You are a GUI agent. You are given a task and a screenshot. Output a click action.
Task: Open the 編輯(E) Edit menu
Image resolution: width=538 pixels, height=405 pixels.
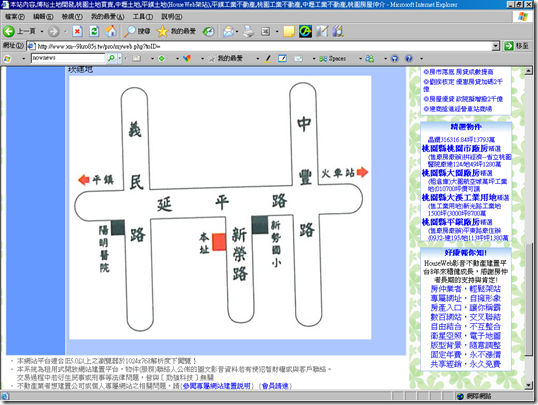43,16
